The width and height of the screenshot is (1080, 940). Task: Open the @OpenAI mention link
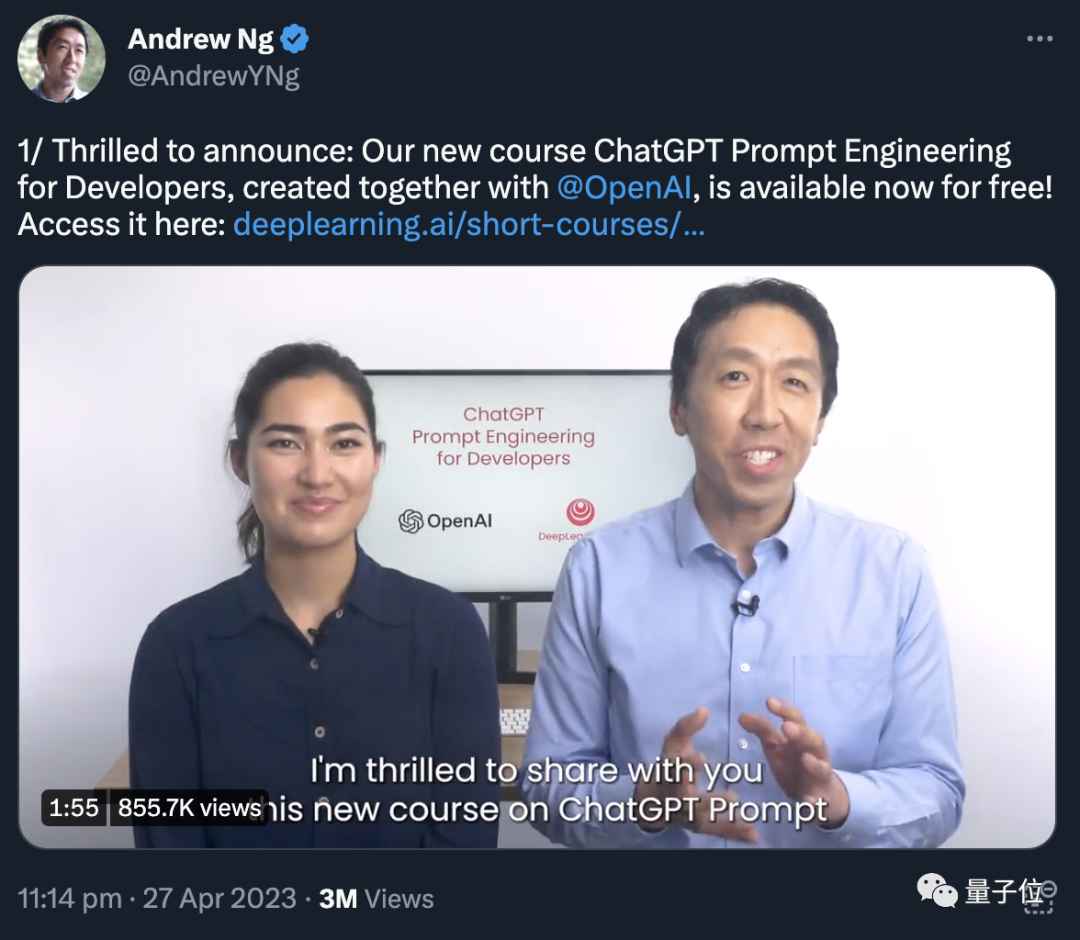click(x=623, y=188)
